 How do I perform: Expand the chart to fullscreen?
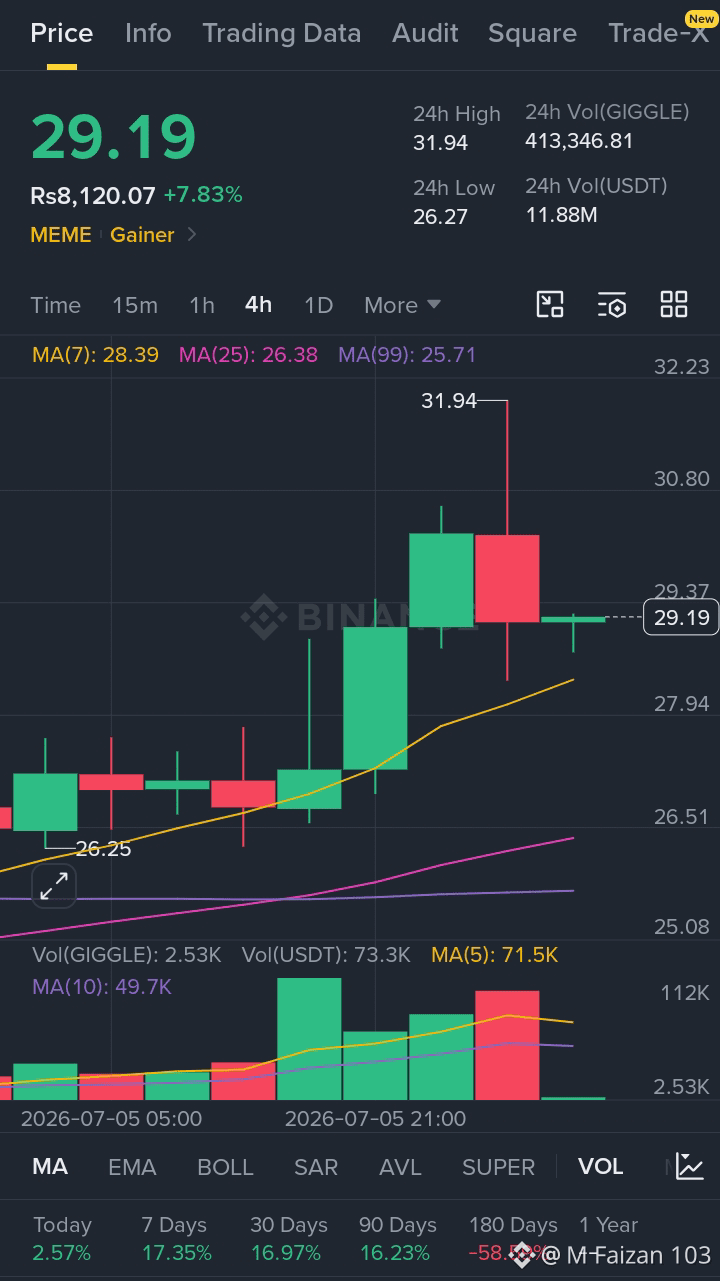pos(54,885)
